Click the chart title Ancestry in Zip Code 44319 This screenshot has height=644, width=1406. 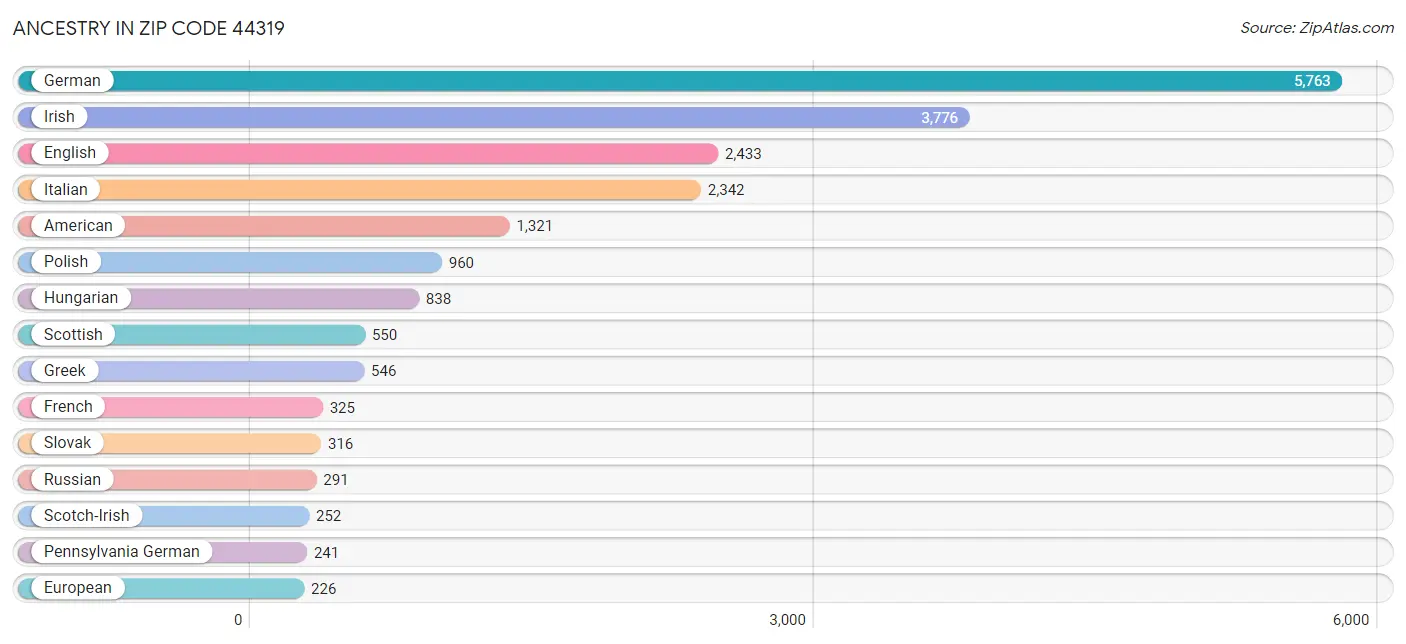[149, 28]
